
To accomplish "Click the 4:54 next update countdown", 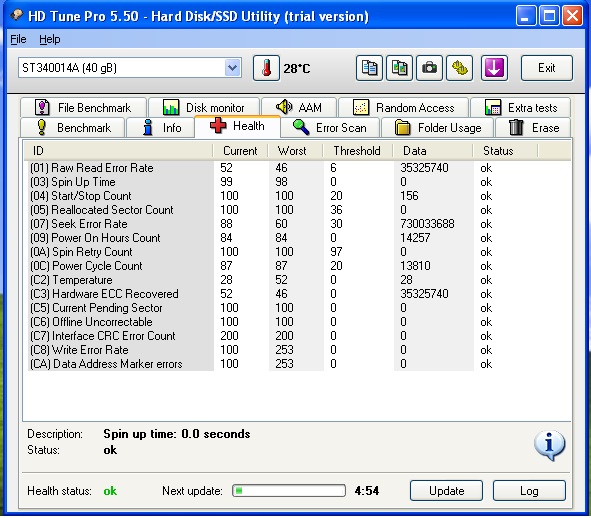I will pyautogui.click(x=367, y=490).
